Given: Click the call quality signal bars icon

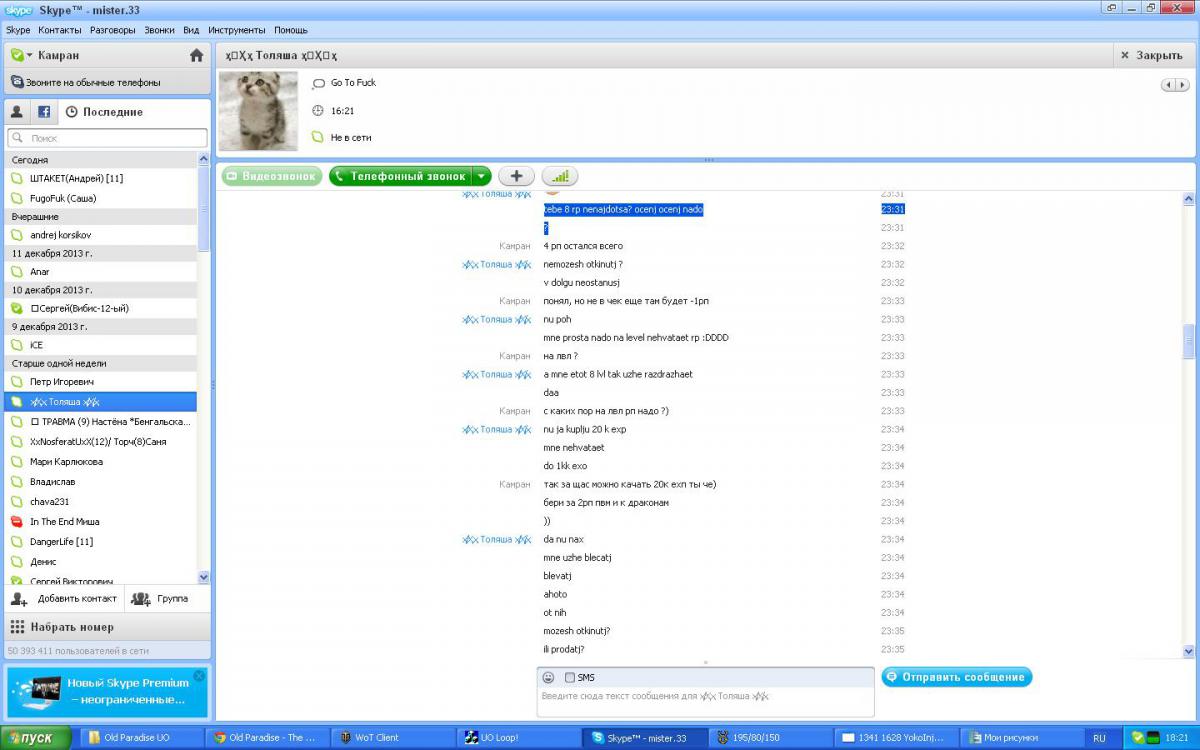Looking at the screenshot, I should 560,176.
